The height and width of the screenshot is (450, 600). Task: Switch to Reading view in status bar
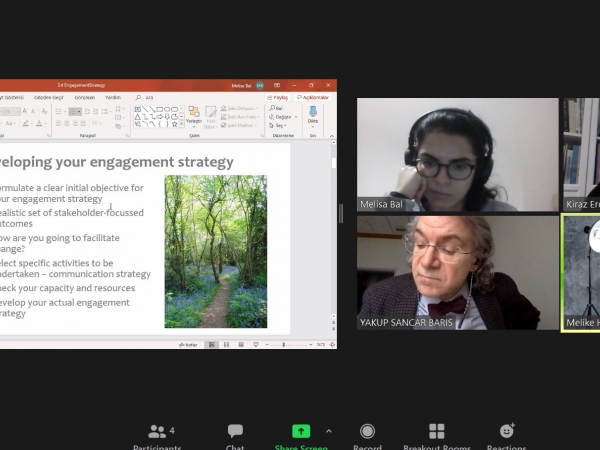point(241,345)
